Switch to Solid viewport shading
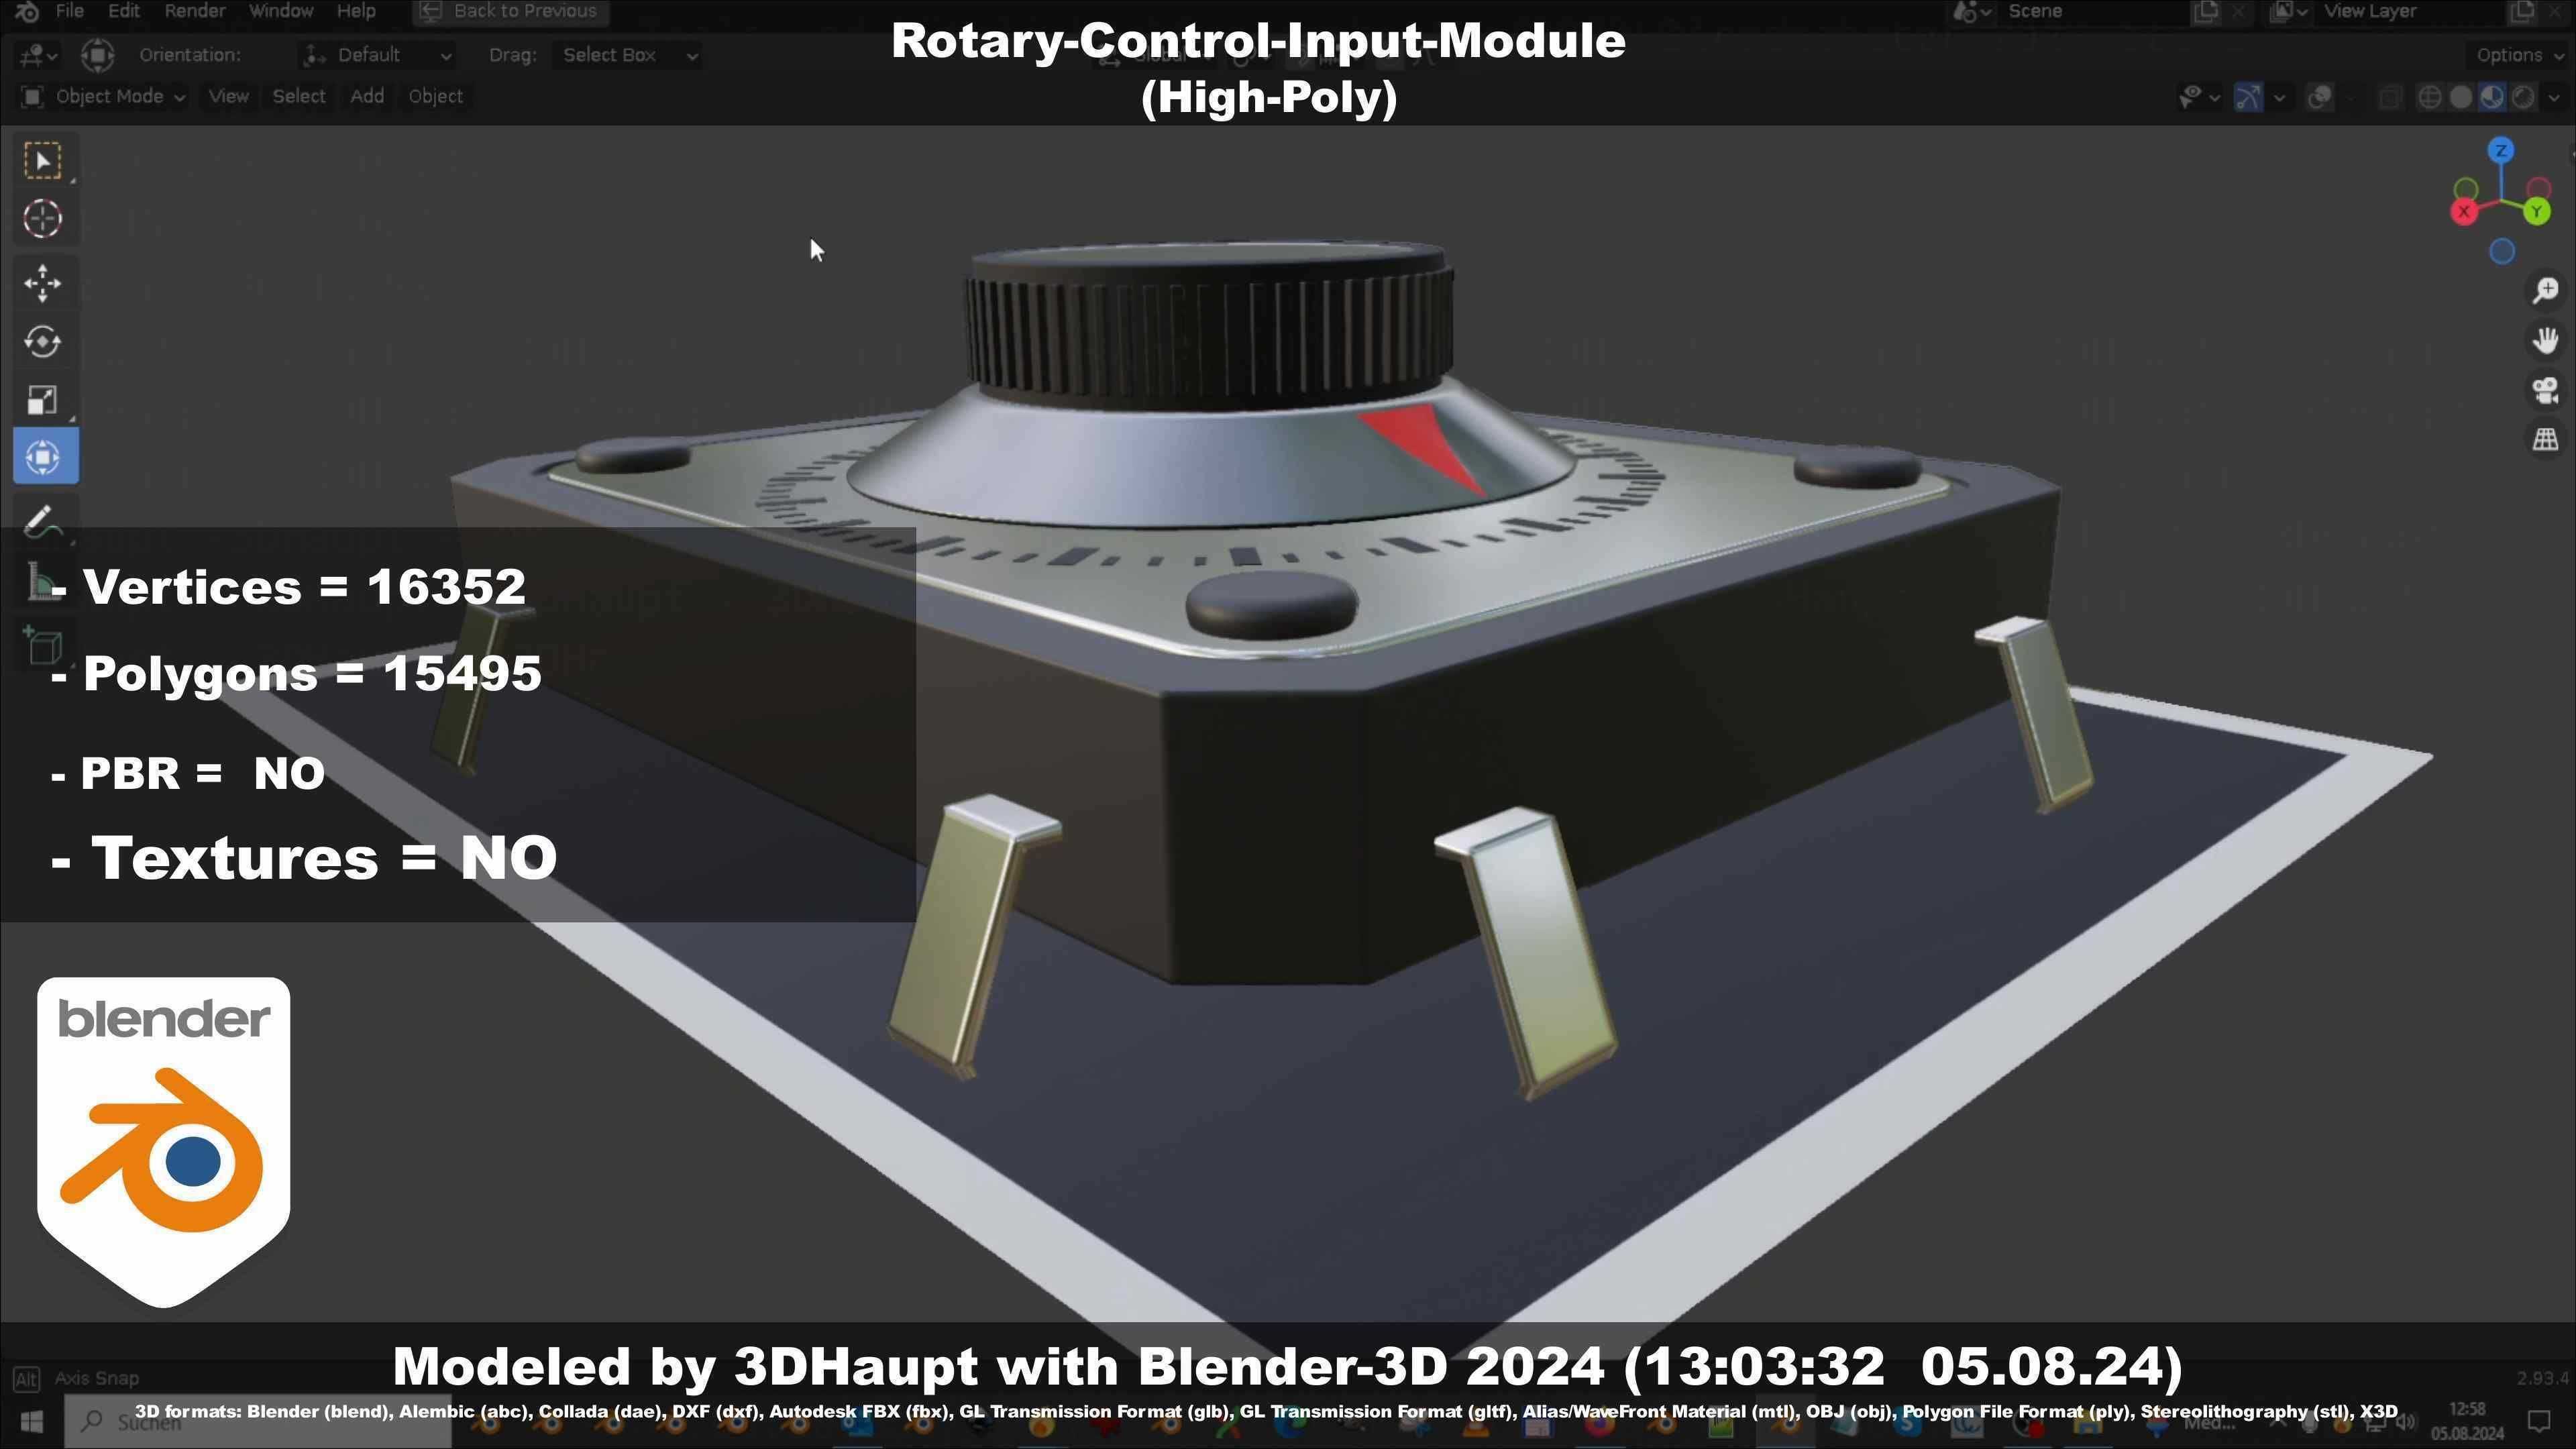 (2461, 97)
